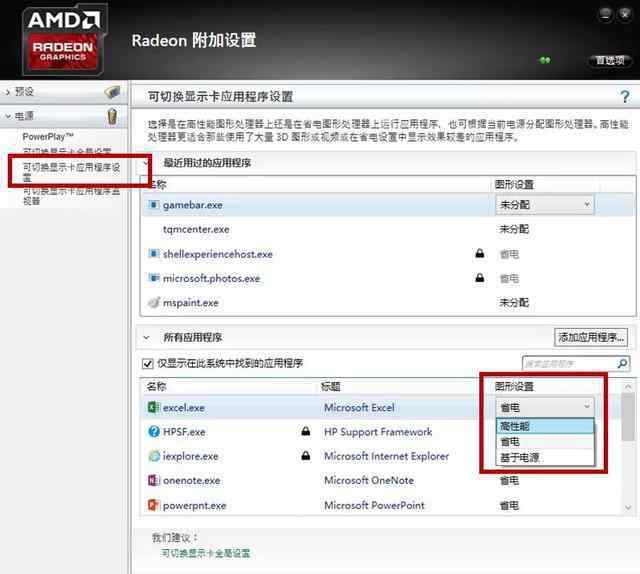Click scroll-down arrow of applications list

click(628, 507)
